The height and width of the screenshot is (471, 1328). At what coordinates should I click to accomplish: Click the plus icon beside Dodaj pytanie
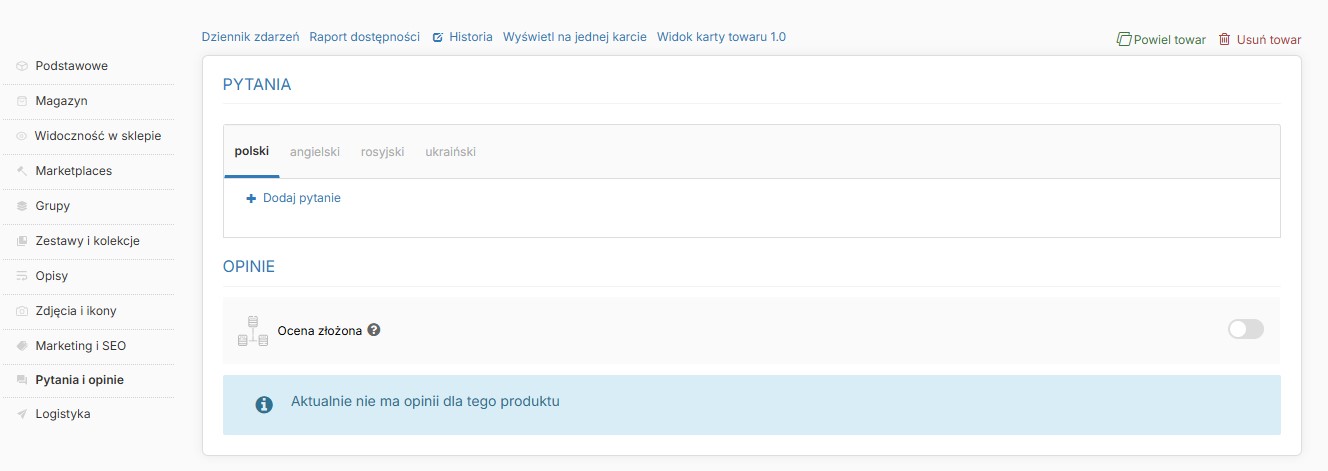(251, 198)
